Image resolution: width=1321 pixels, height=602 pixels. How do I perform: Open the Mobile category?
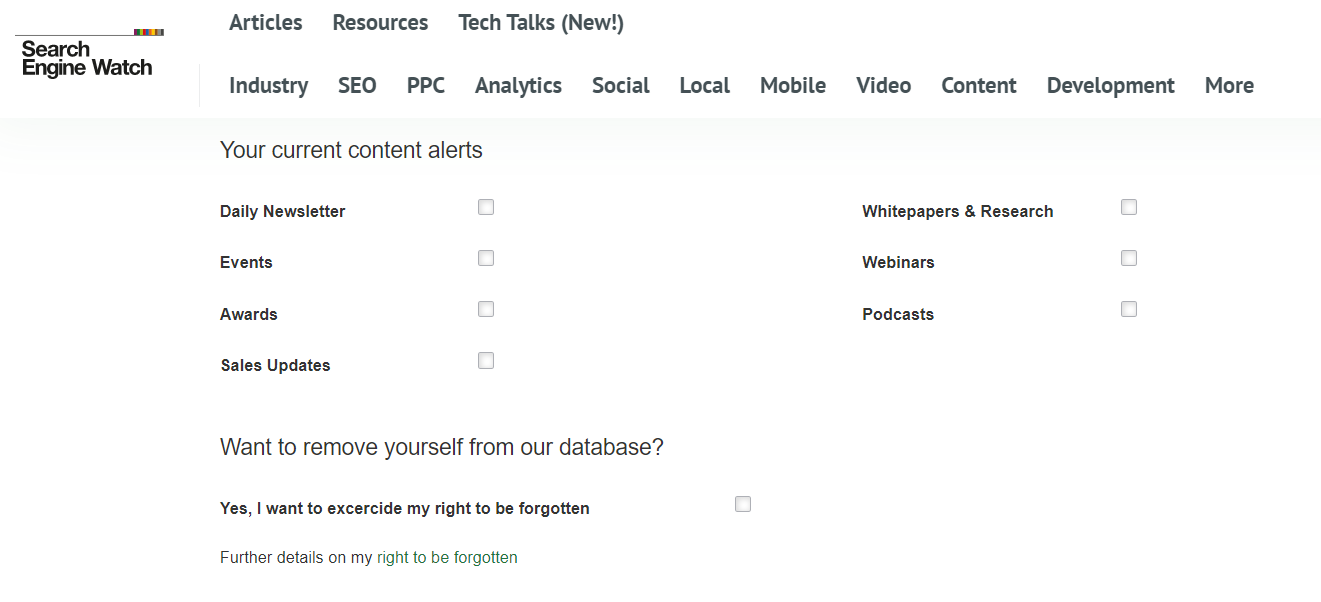click(x=793, y=85)
